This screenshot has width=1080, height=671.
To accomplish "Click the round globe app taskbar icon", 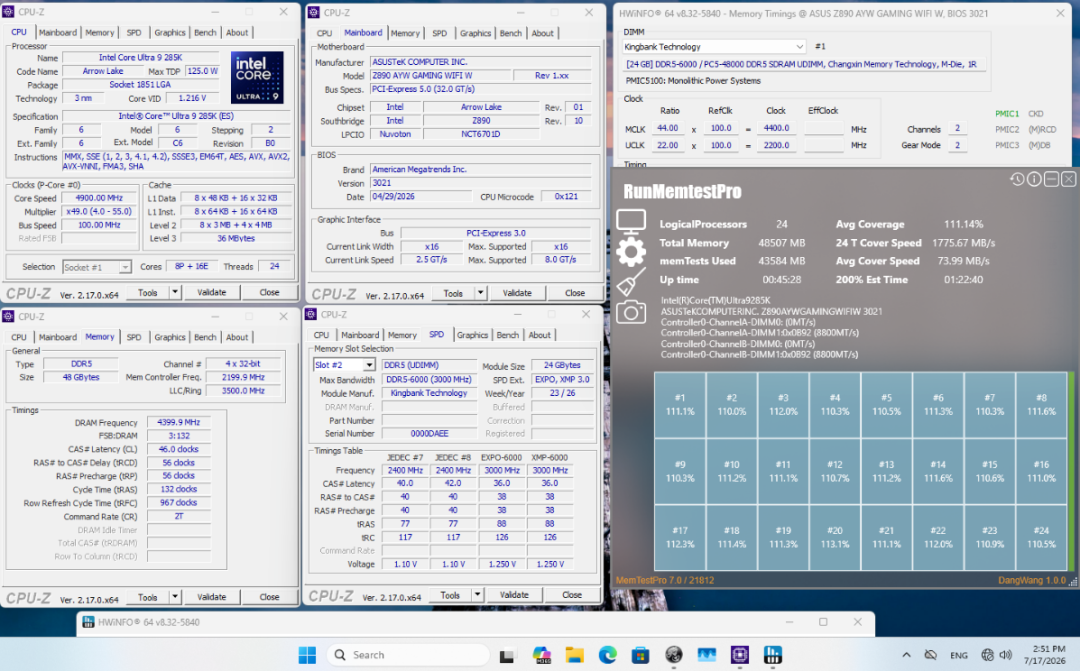I will pyautogui.click(x=674, y=655).
